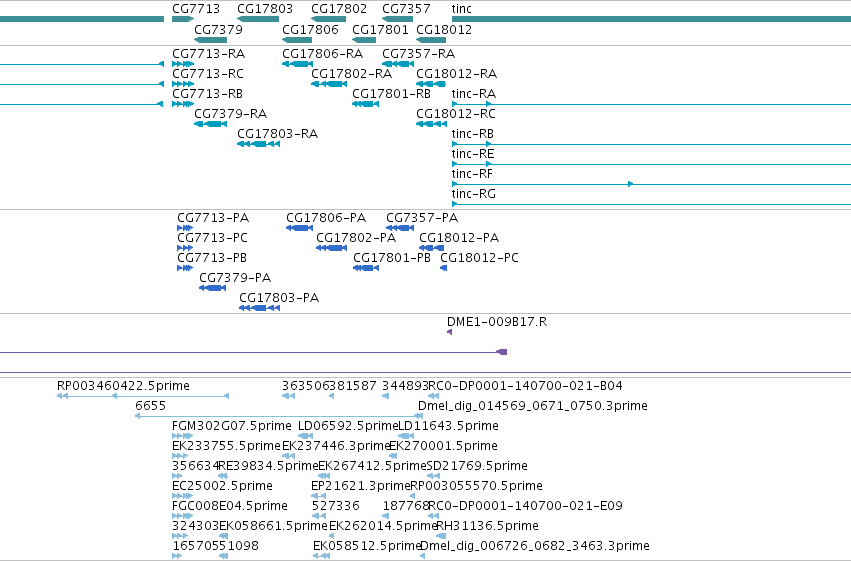Select transcript CG7357-RA
This screenshot has width=851, height=561.
(398, 64)
